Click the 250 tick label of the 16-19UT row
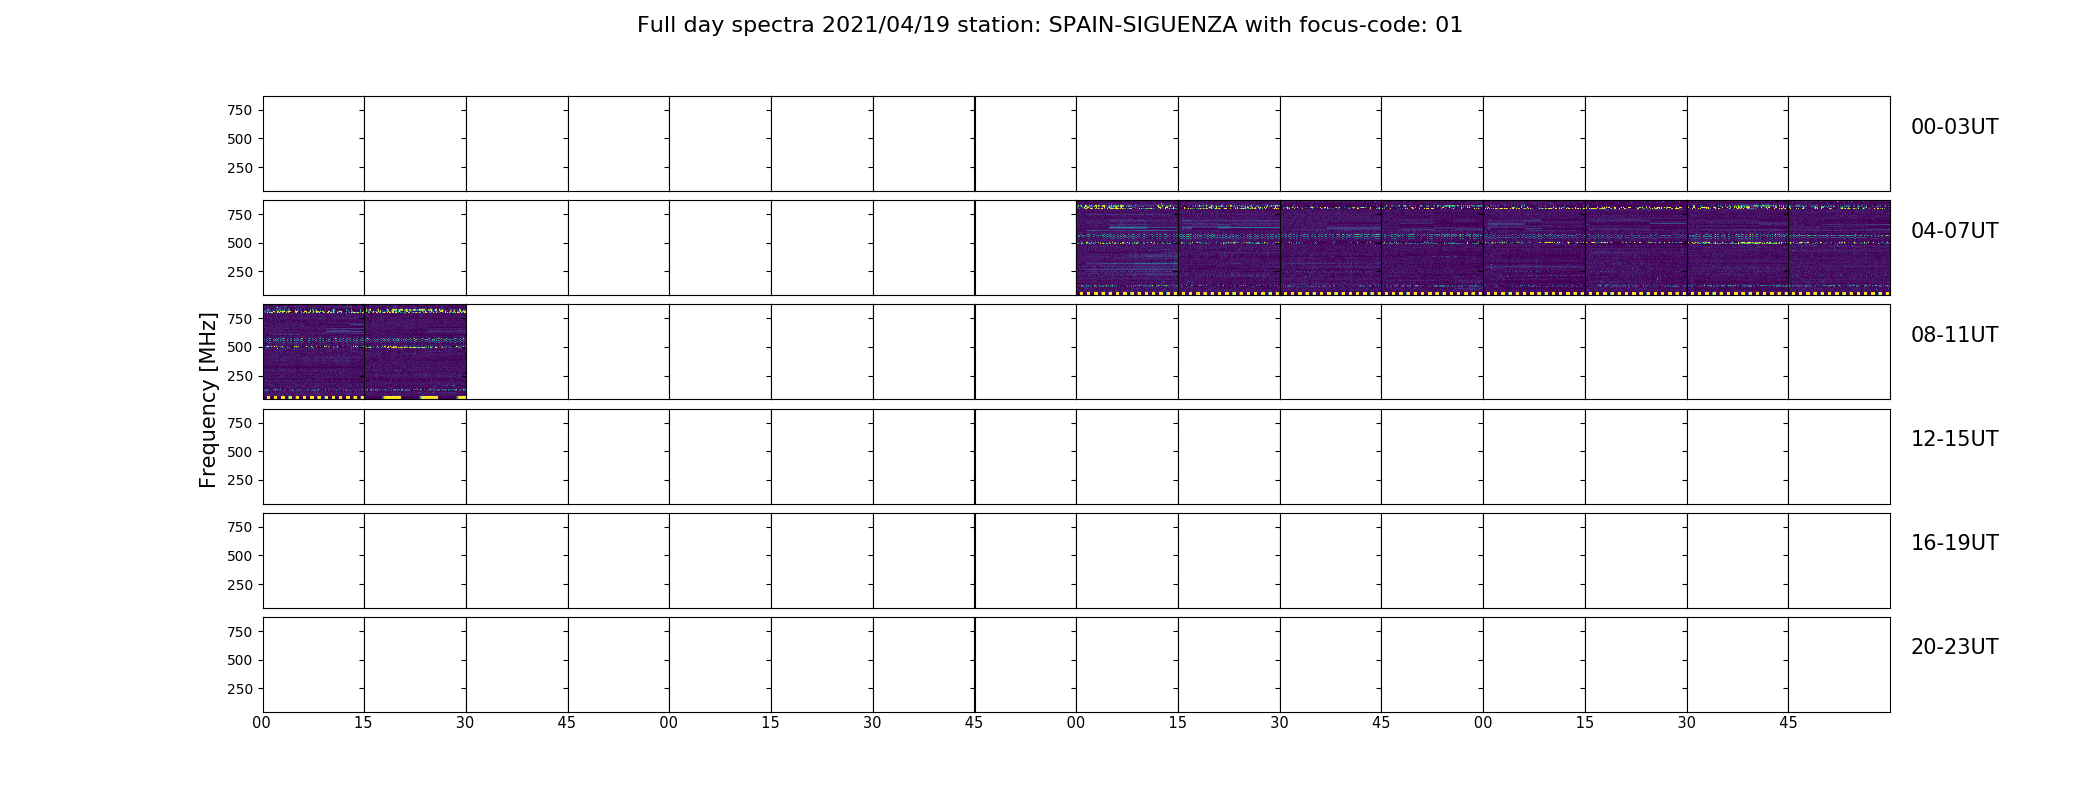This screenshot has width=2100, height=800. (239, 585)
